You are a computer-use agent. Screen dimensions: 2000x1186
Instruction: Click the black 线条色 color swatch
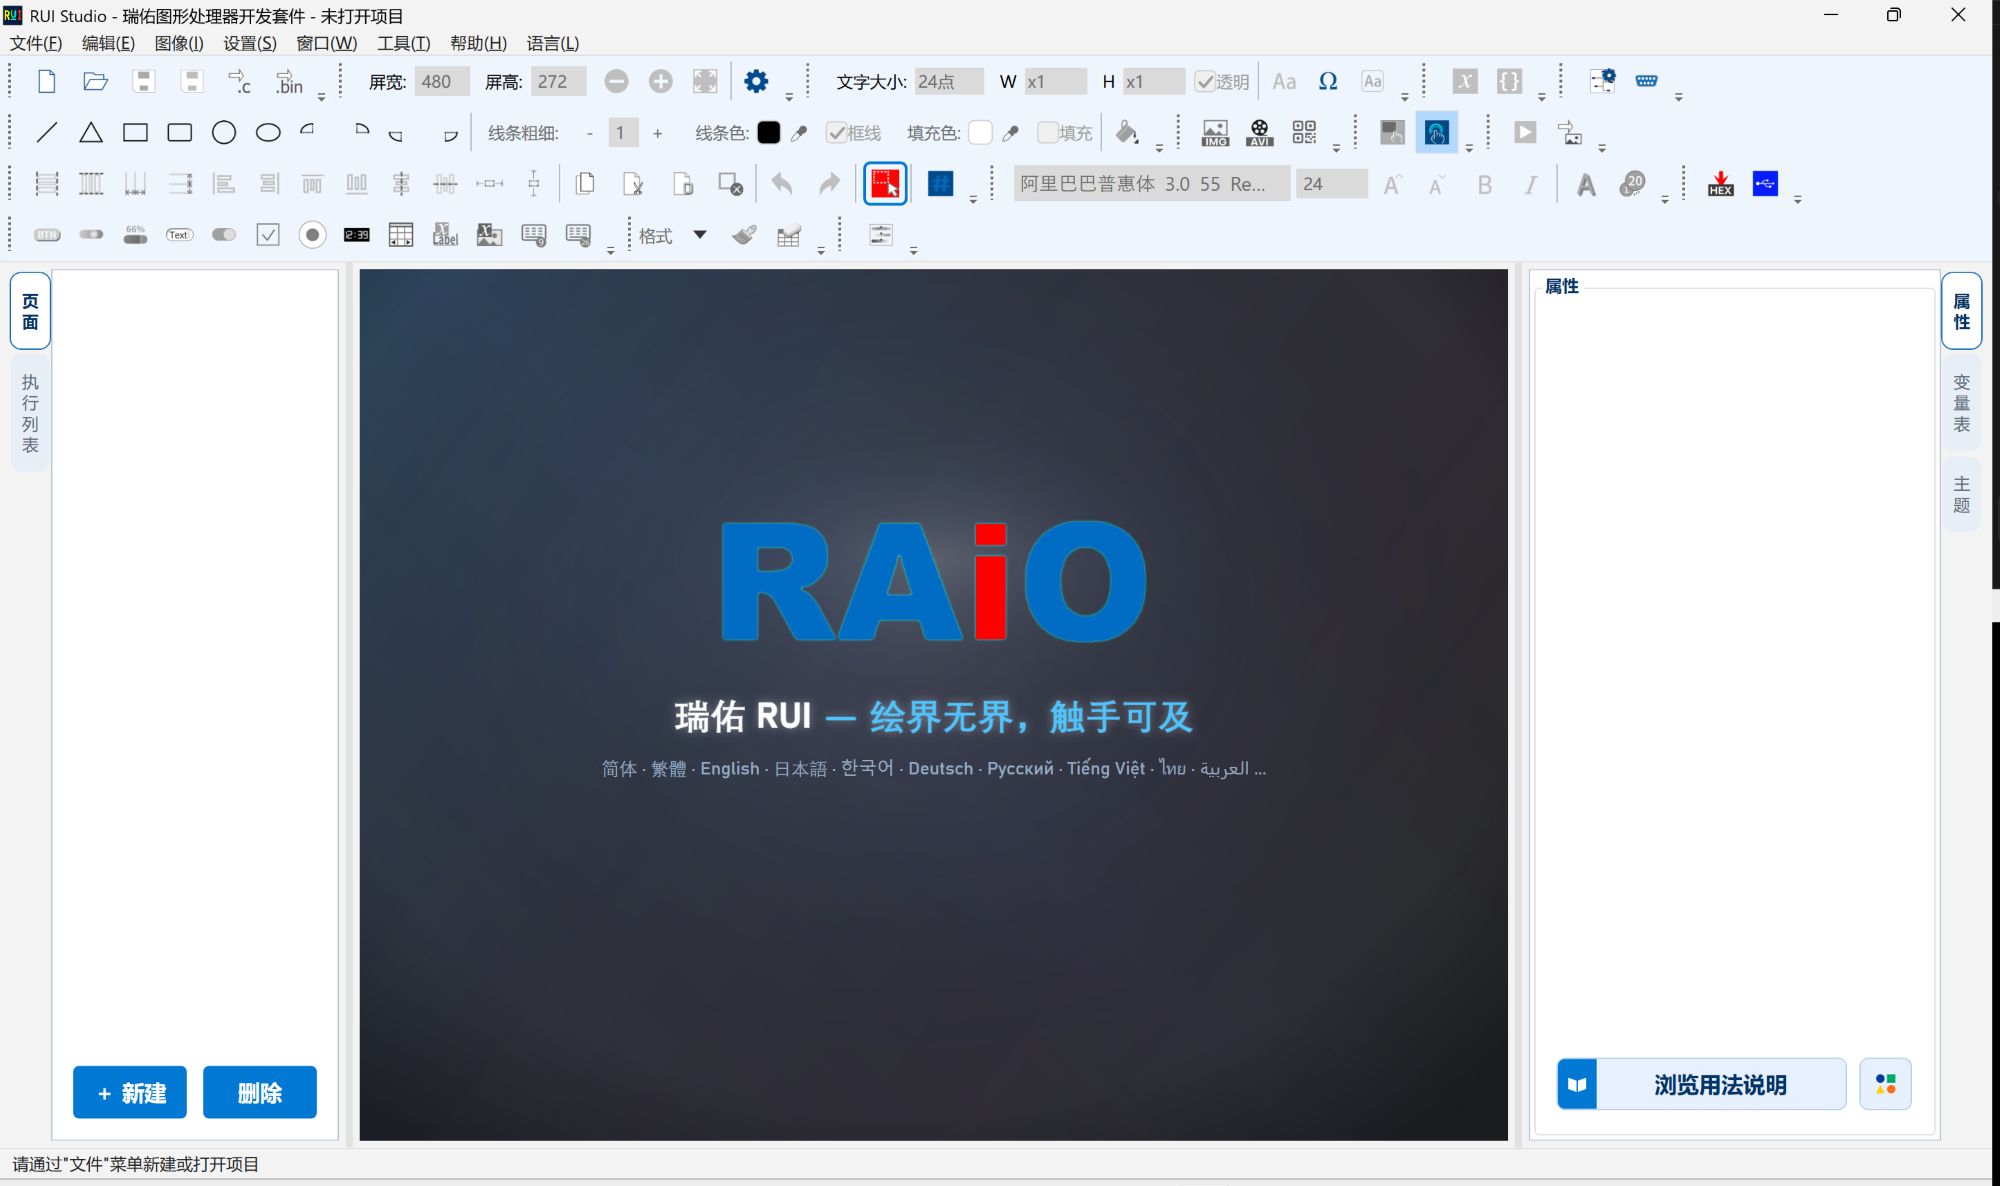768,133
